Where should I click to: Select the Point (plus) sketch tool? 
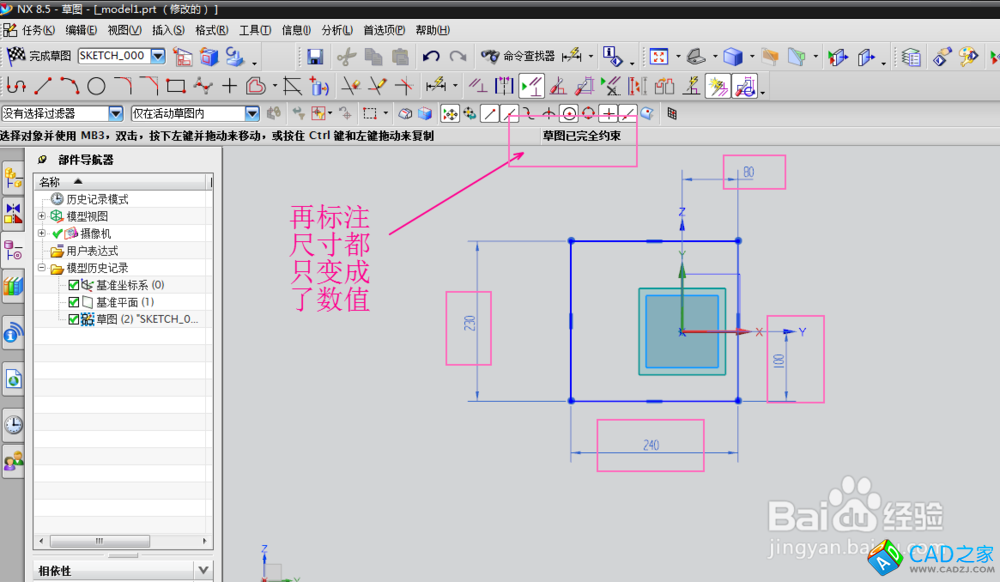[229, 86]
